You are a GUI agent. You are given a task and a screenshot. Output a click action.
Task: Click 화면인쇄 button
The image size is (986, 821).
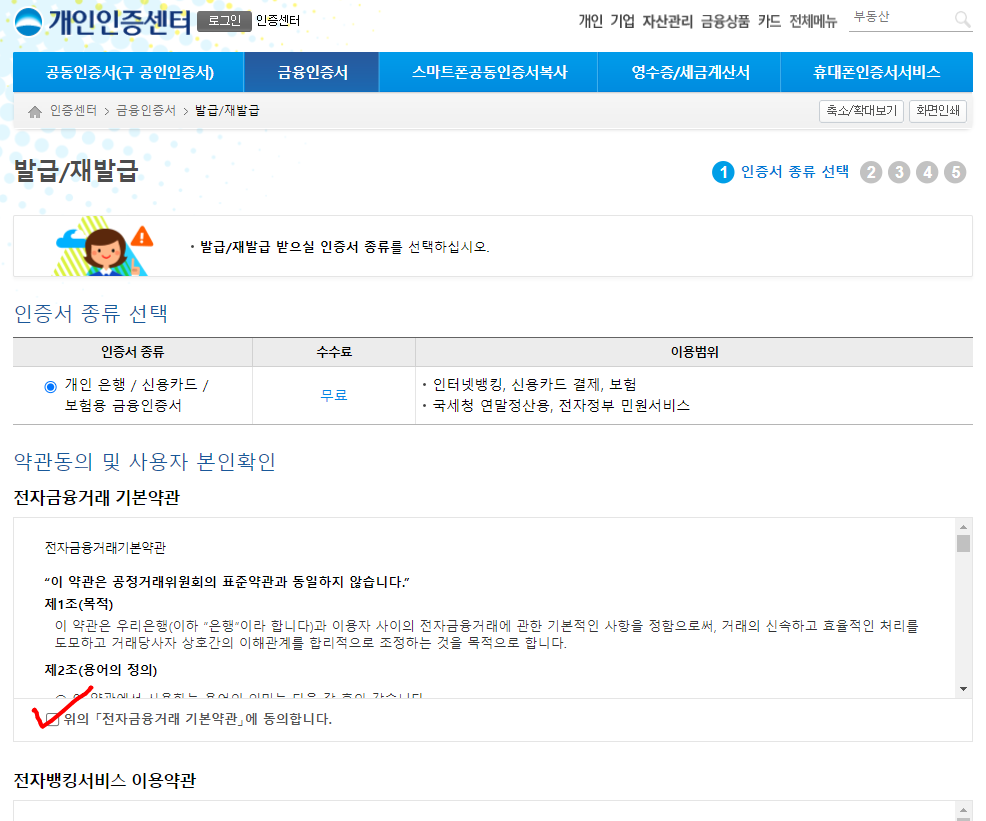938,111
